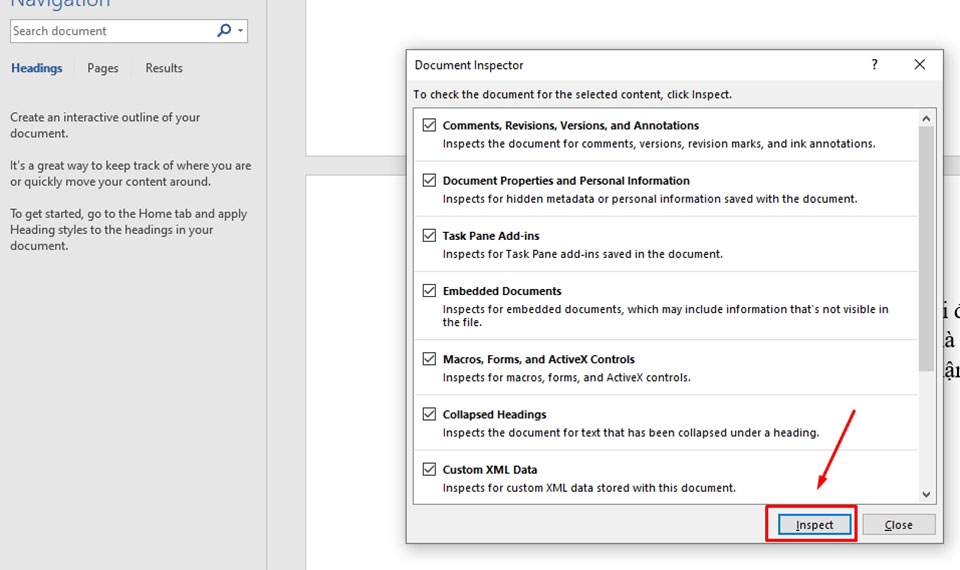Click the Document Inspector help question mark
Viewport: 960px width, 570px height.
click(x=874, y=65)
